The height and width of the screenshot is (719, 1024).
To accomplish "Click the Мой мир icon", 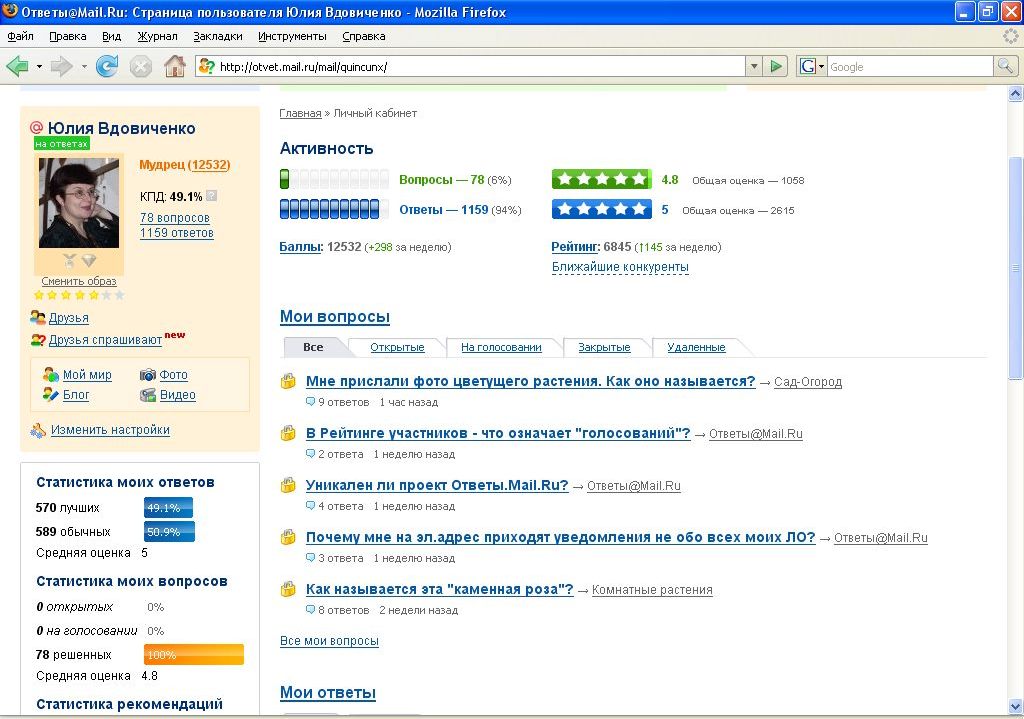I will click(x=51, y=375).
